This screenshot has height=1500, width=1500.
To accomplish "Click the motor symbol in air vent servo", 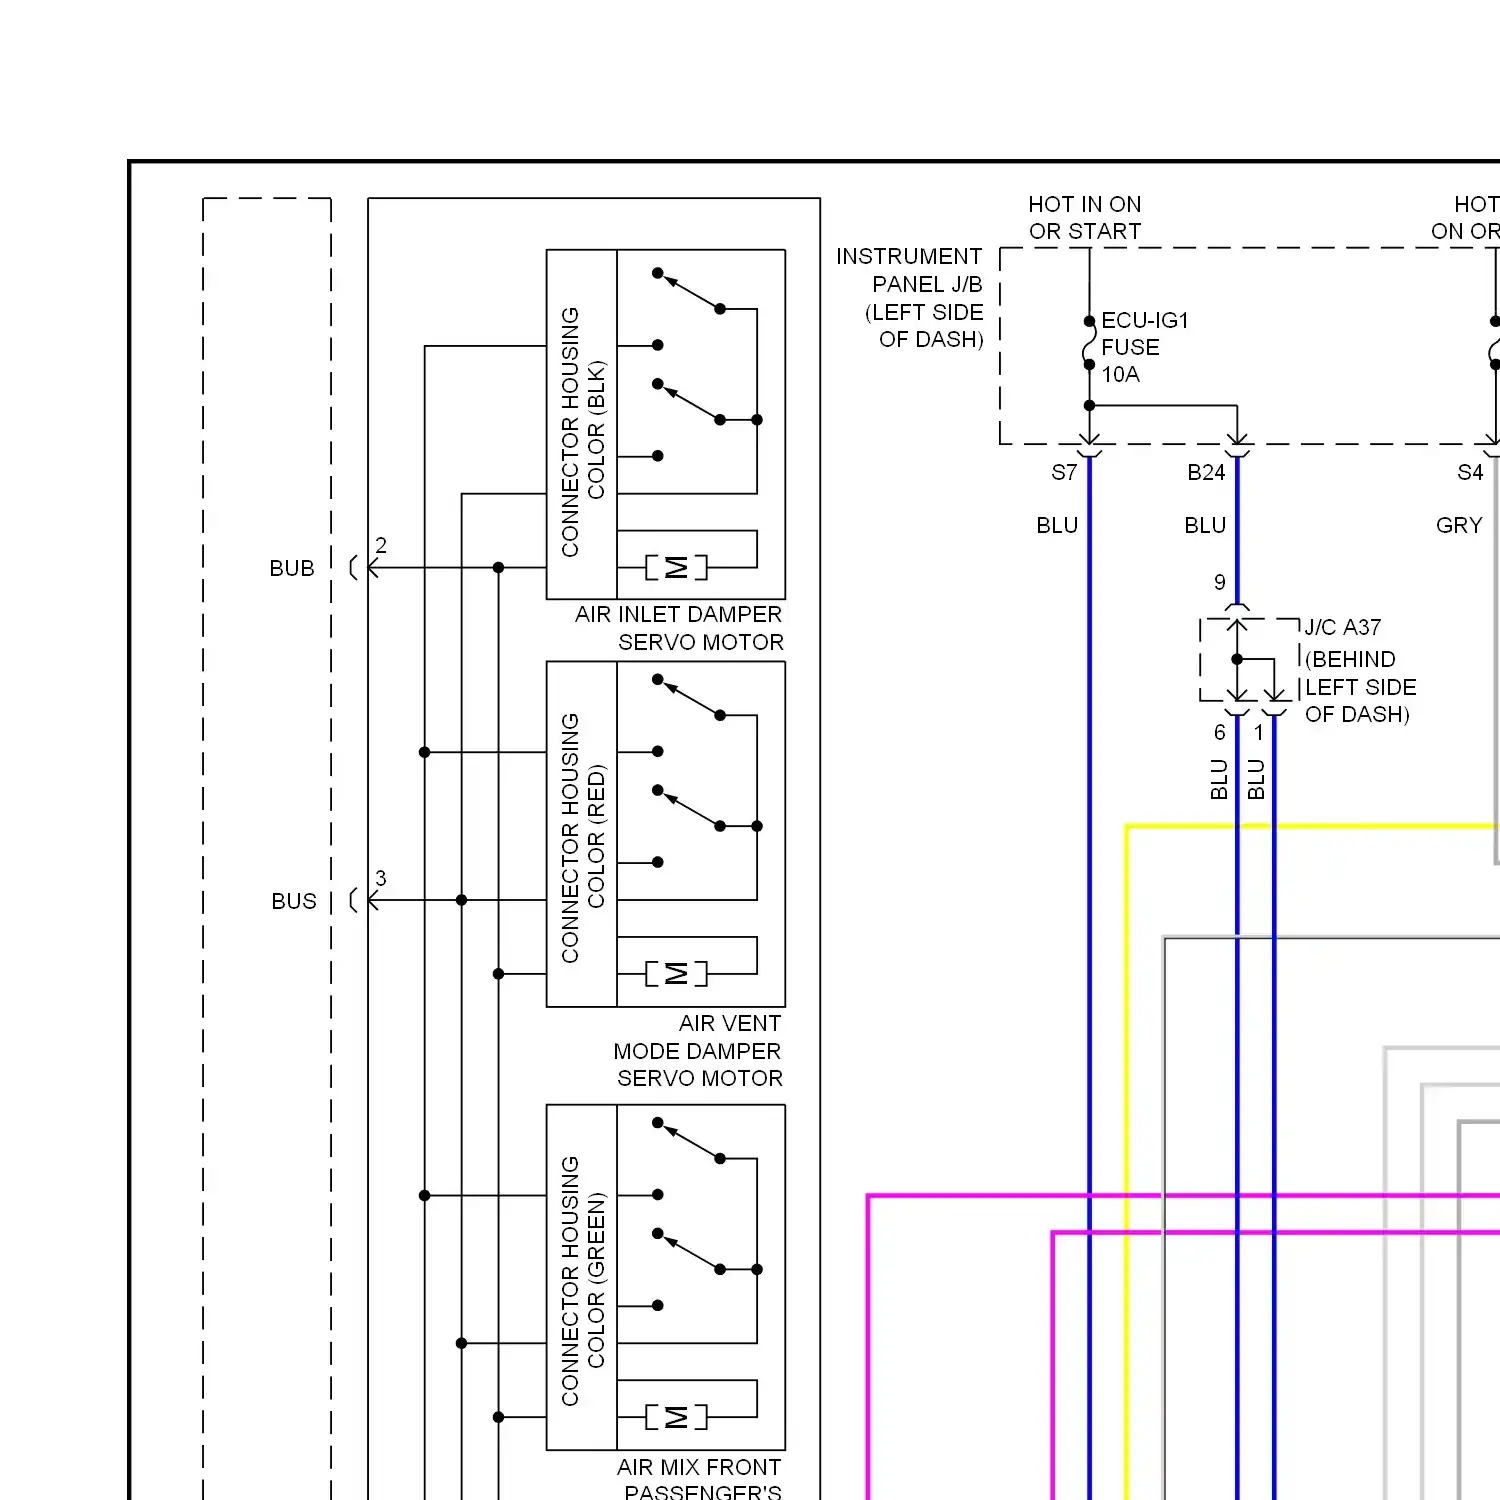I will (676, 973).
